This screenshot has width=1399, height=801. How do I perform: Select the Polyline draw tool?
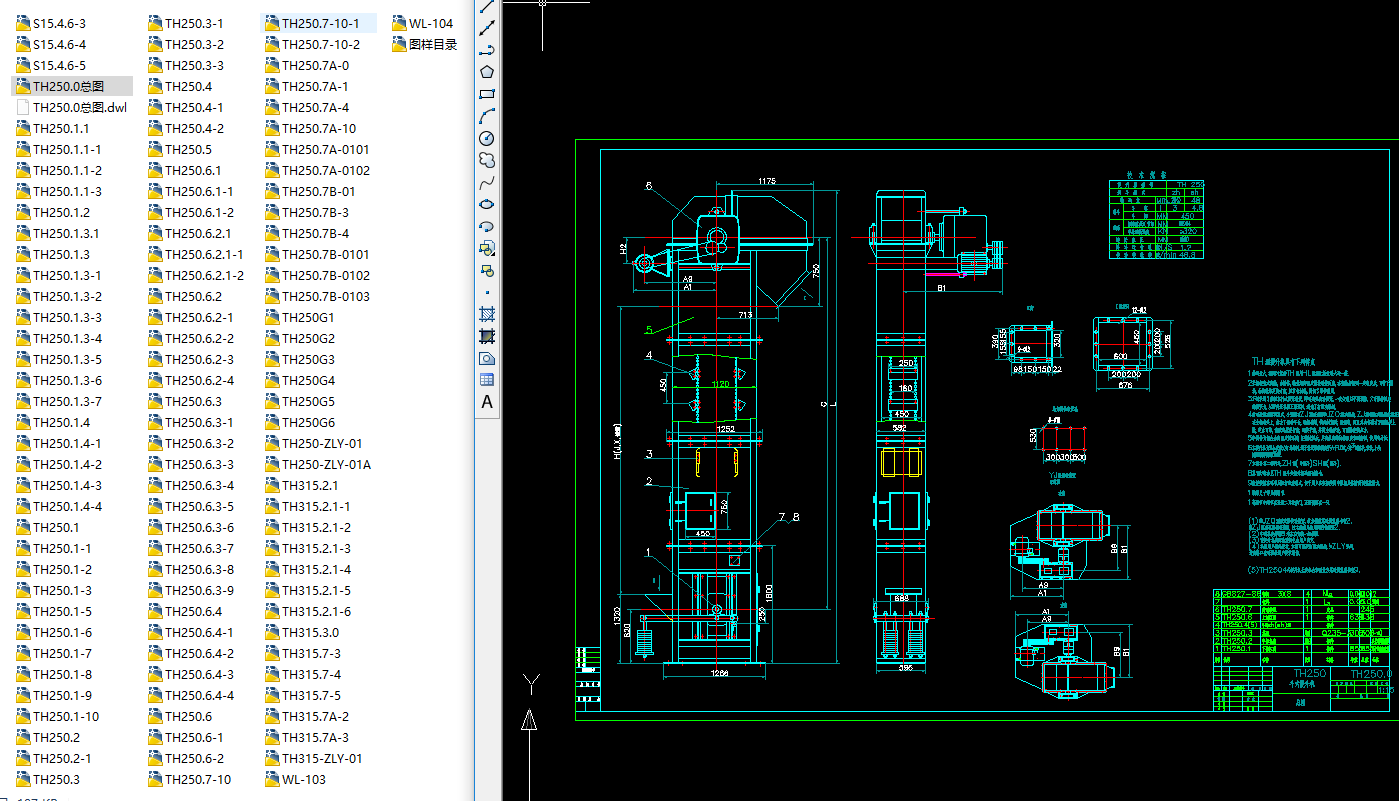487,50
